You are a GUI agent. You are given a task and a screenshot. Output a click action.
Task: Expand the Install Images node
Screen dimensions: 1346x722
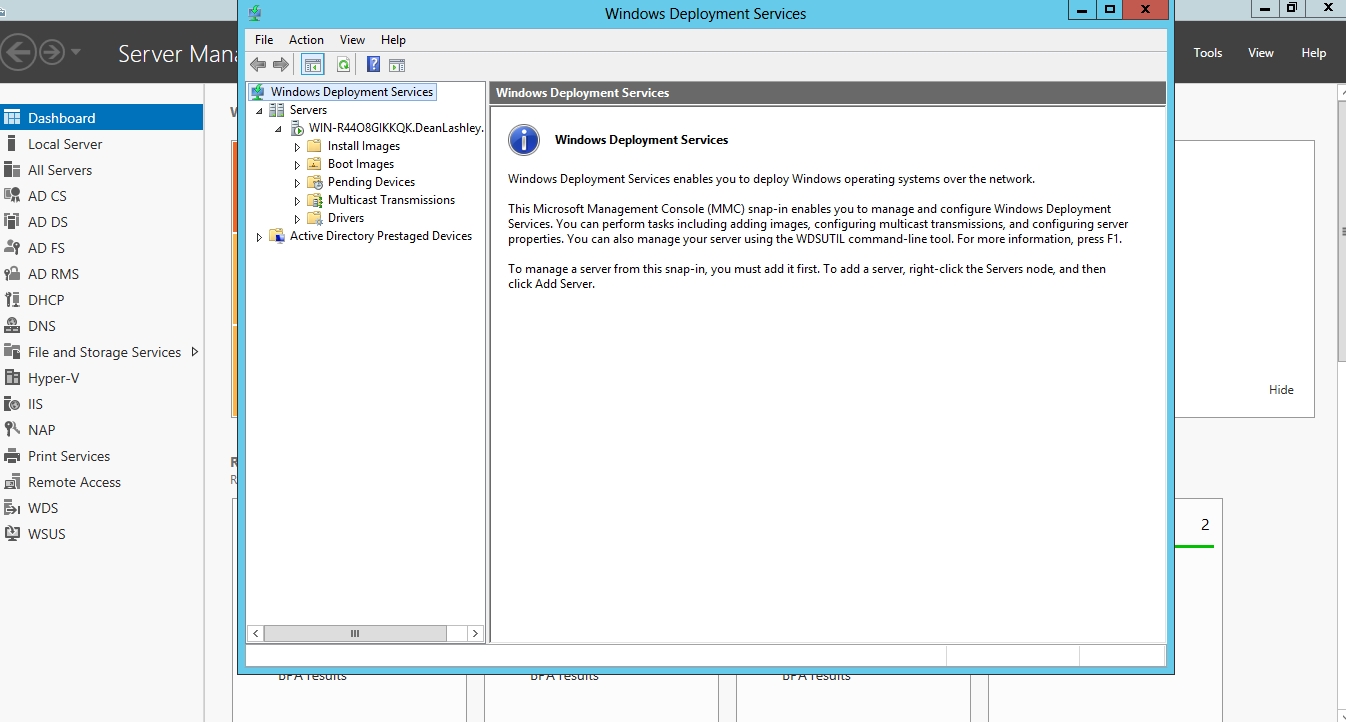[x=297, y=147]
